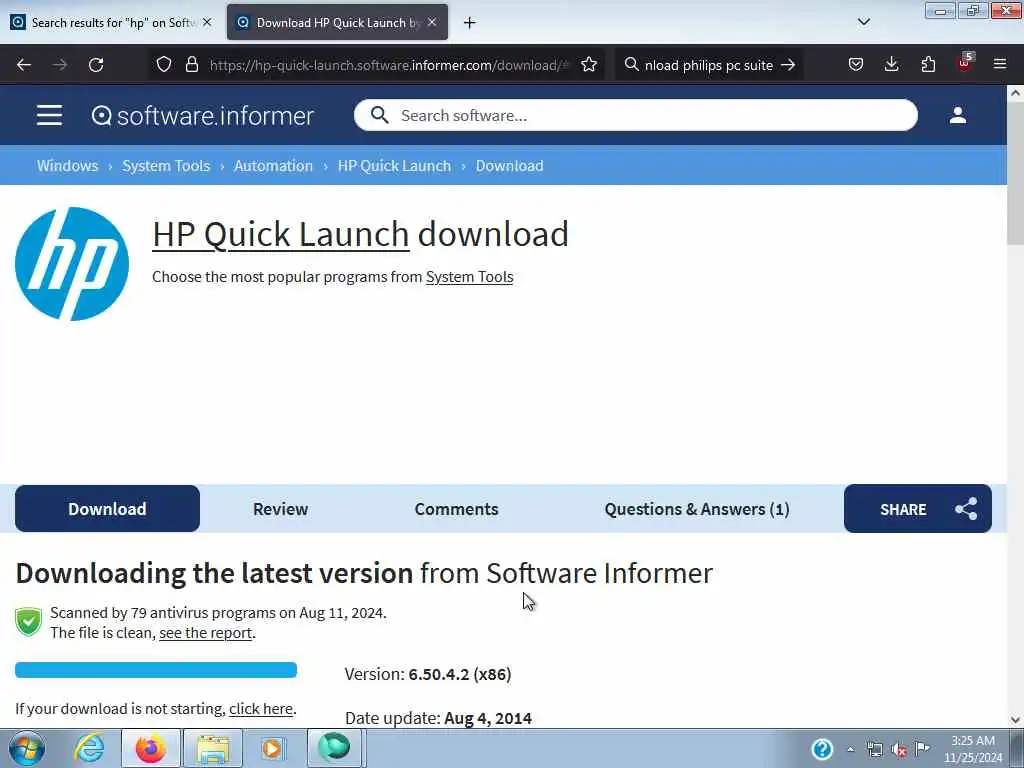Click the Firefox taskbar icon
This screenshot has height=768, width=1024.
[150, 748]
